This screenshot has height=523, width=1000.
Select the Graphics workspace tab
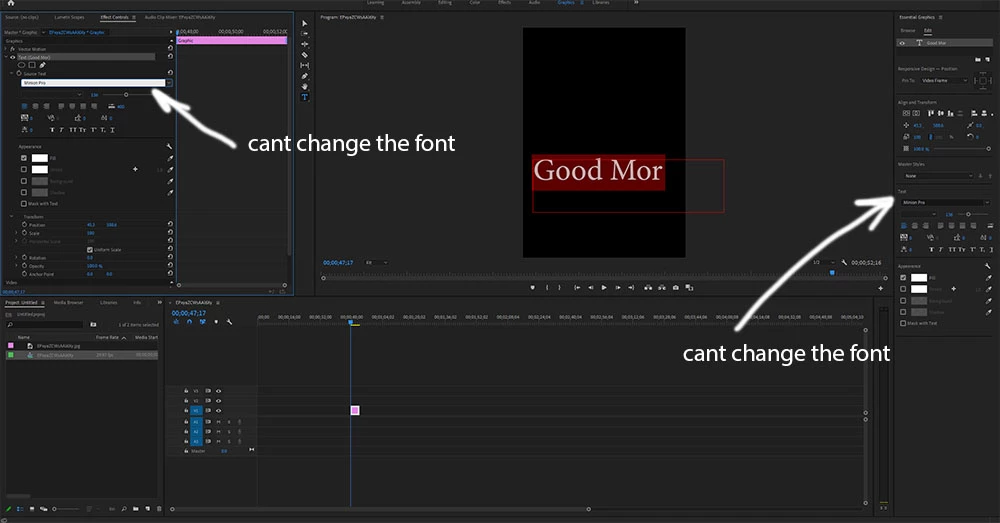coord(566,3)
